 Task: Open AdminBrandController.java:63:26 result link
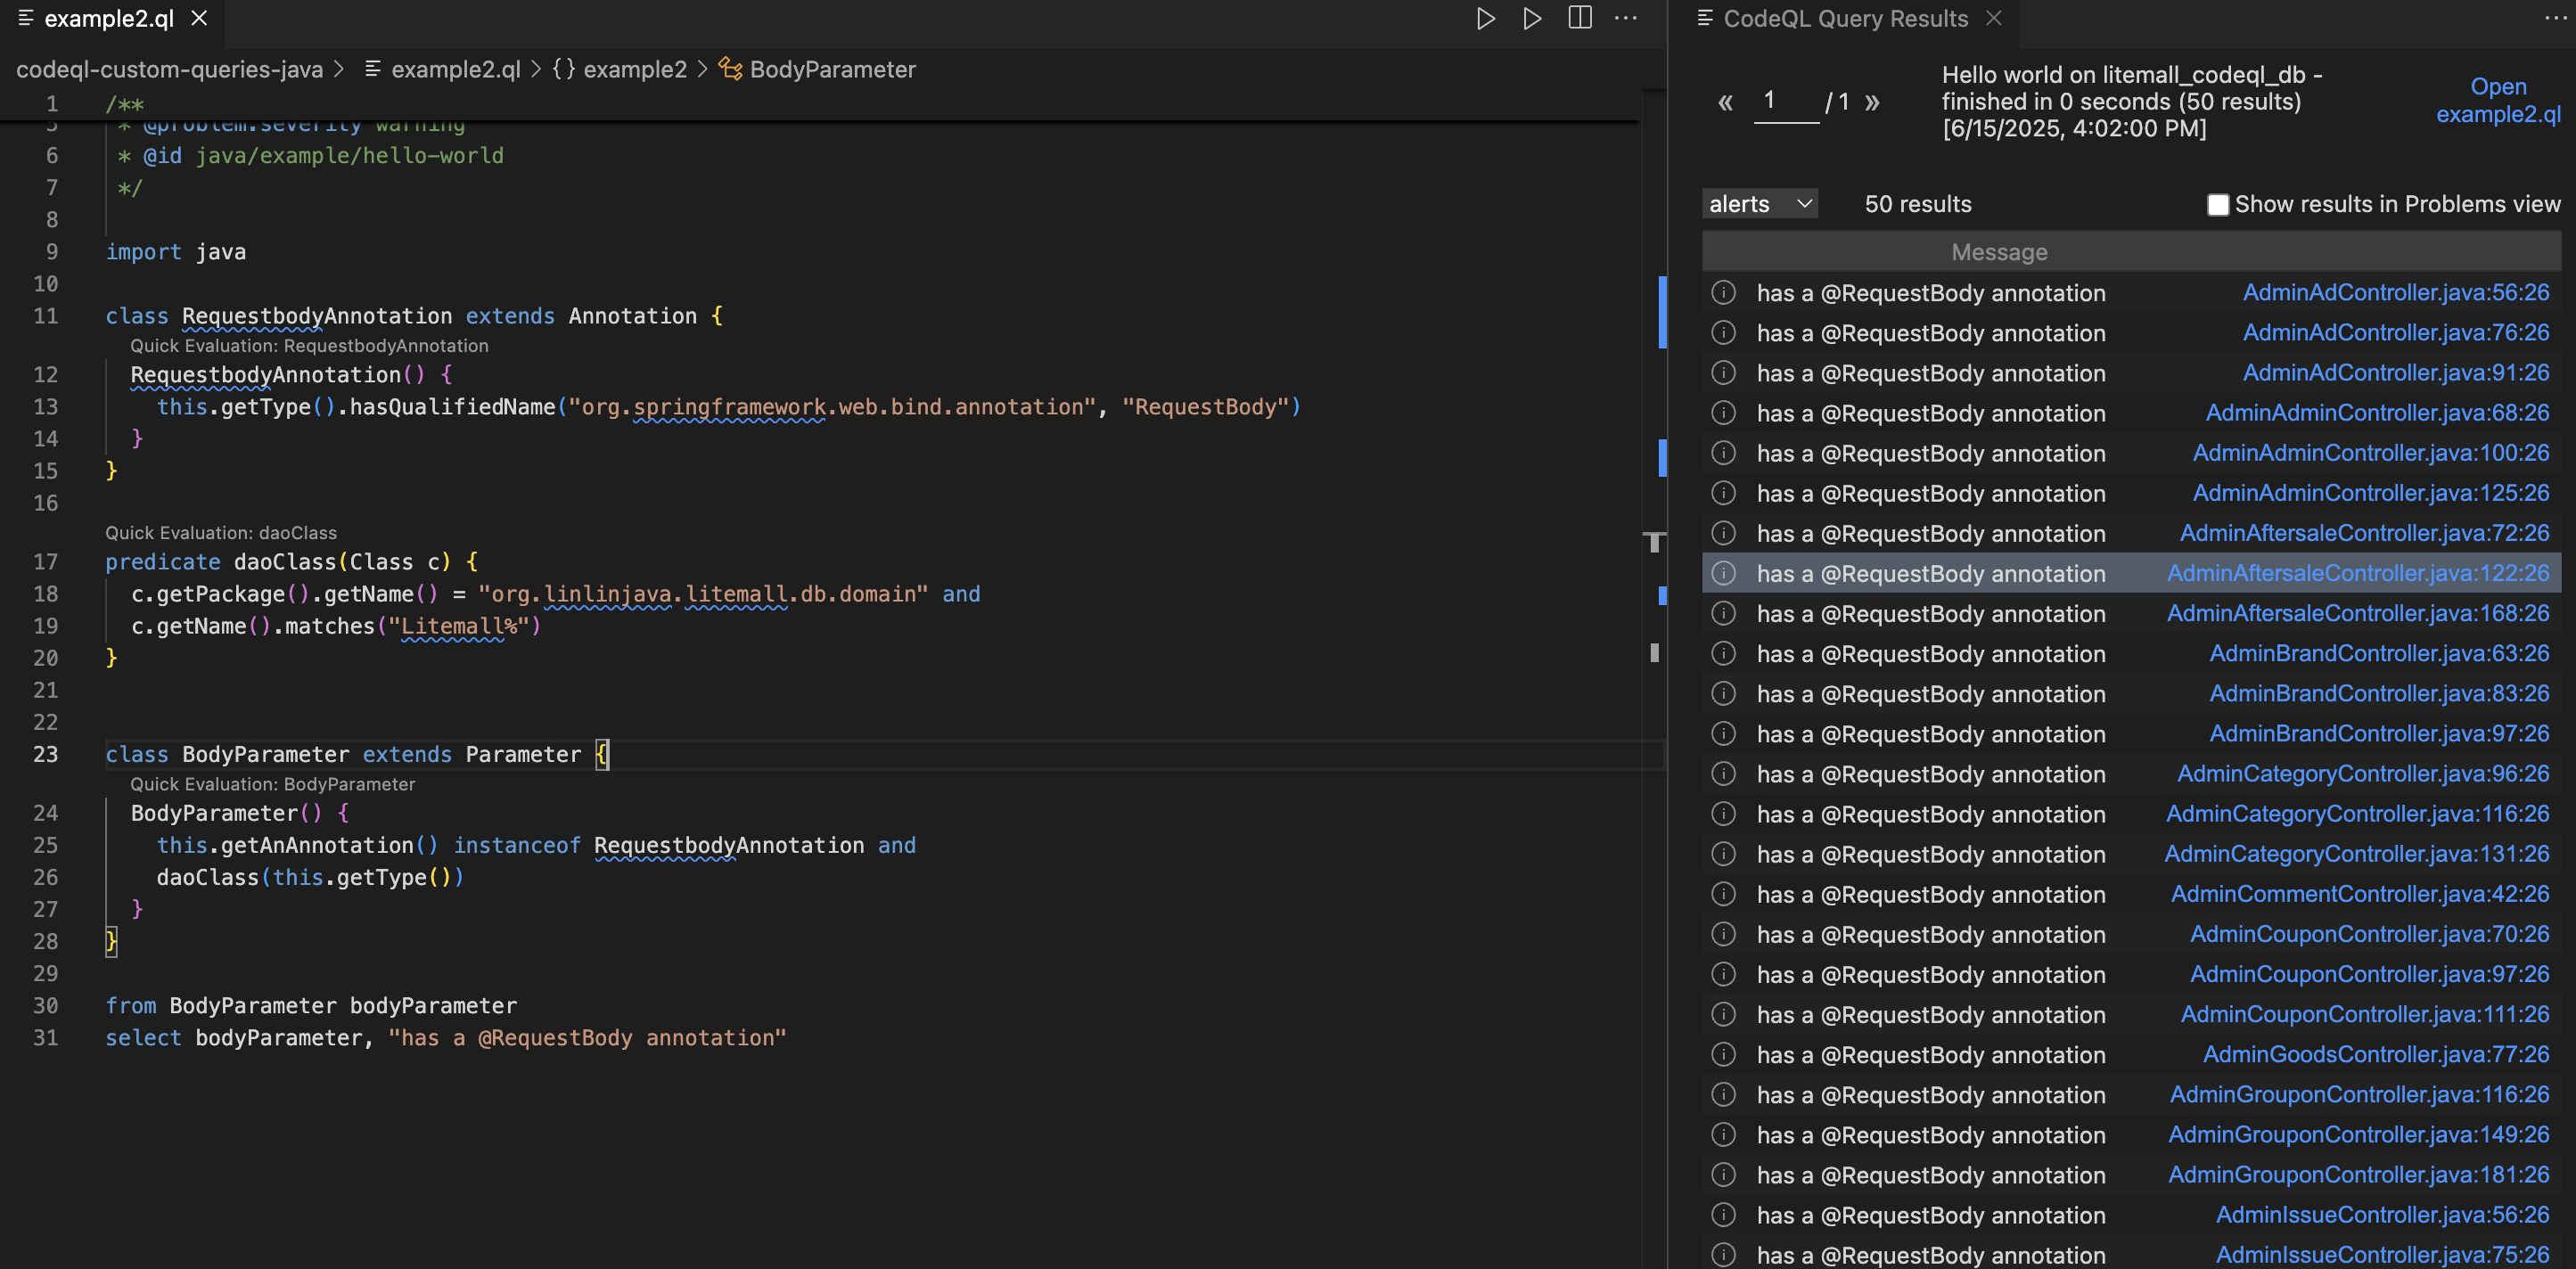(x=2378, y=653)
